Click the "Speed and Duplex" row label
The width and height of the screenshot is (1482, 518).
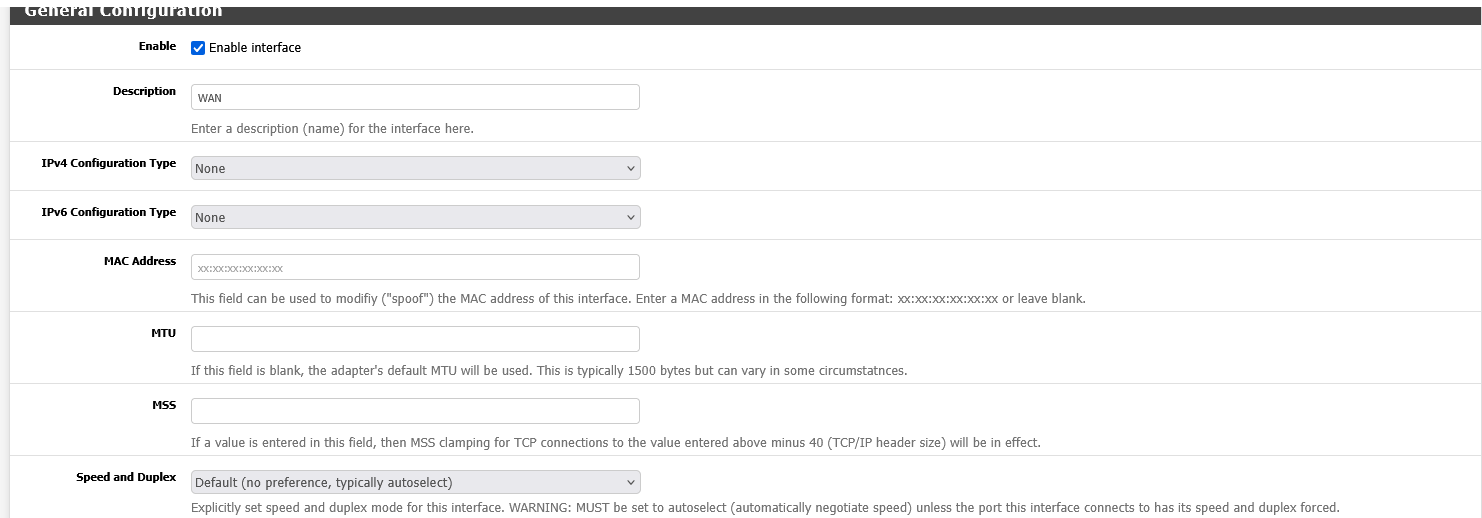point(126,477)
